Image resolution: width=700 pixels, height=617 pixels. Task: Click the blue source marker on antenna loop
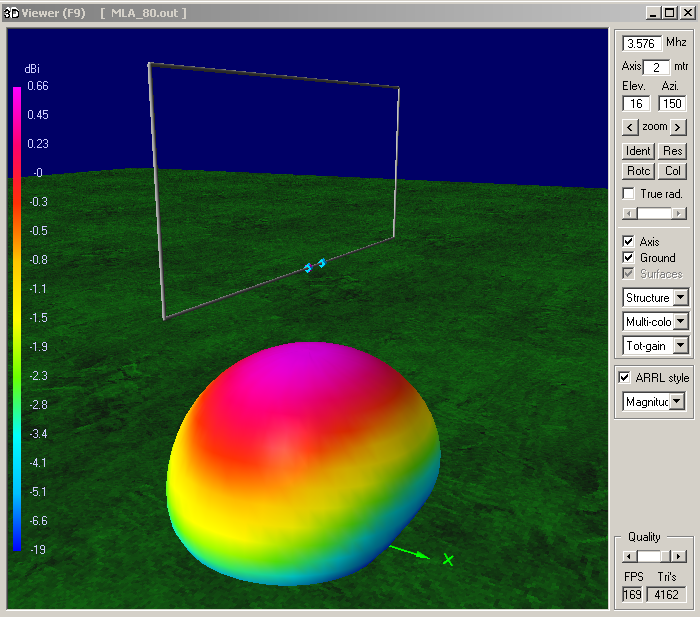click(315, 266)
